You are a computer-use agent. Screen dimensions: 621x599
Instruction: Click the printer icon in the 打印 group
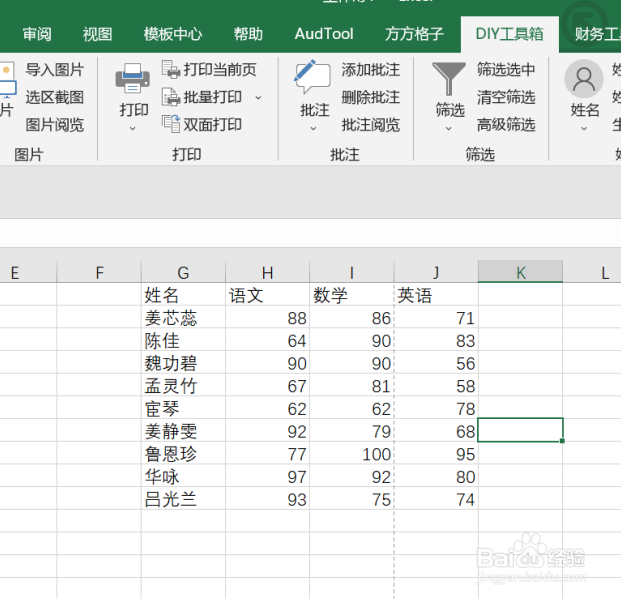click(x=133, y=78)
